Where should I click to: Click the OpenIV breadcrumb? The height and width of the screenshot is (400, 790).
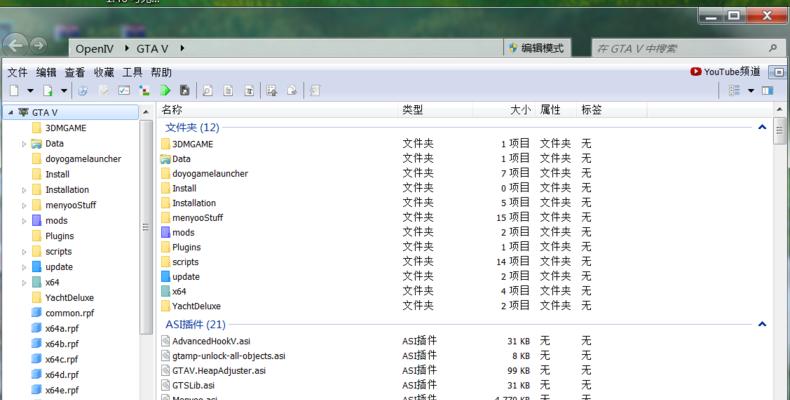click(x=94, y=49)
